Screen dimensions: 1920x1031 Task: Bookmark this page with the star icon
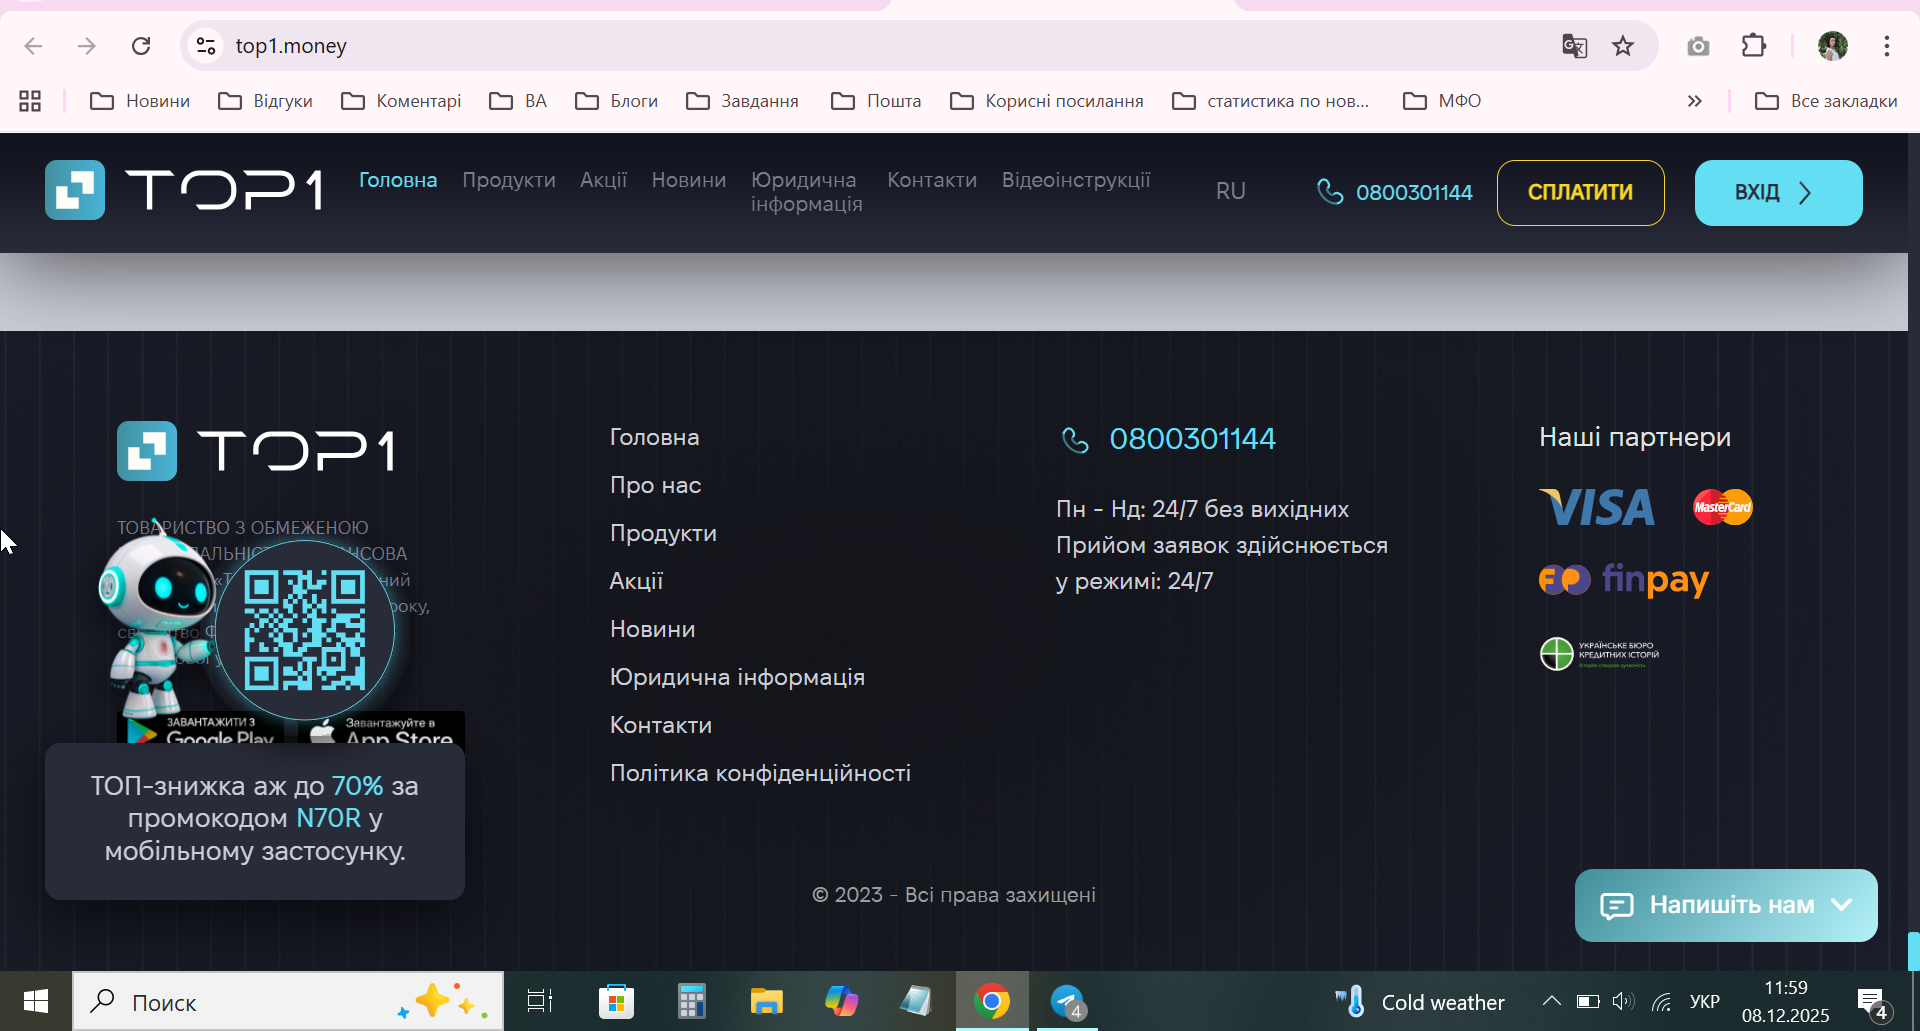click(1623, 46)
